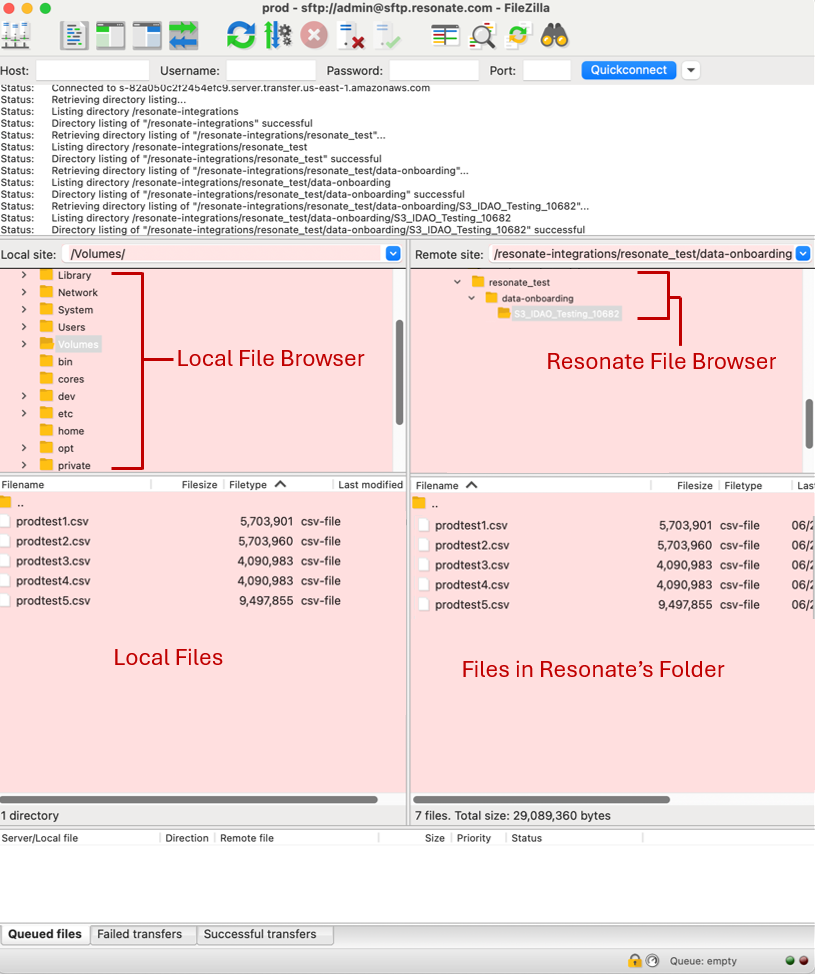Select S3_IDAO_Testing_10682 remote folder
This screenshot has height=974, width=815.
(x=566, y=314)
